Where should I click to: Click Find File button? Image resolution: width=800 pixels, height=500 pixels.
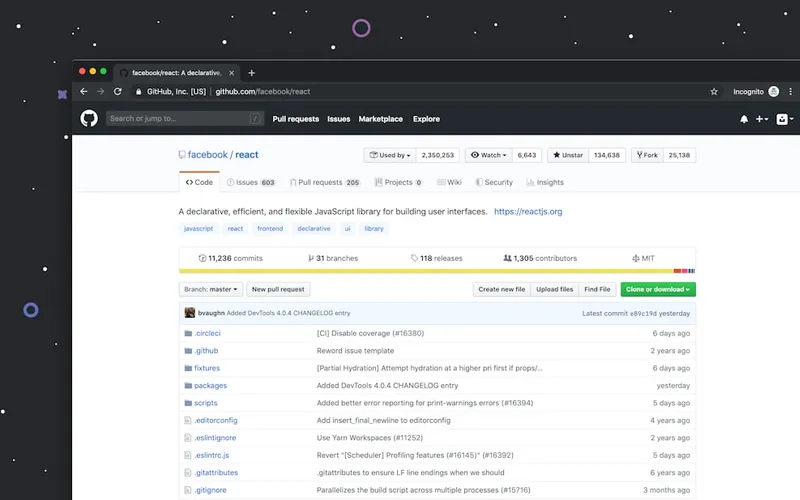pos(597,289)
